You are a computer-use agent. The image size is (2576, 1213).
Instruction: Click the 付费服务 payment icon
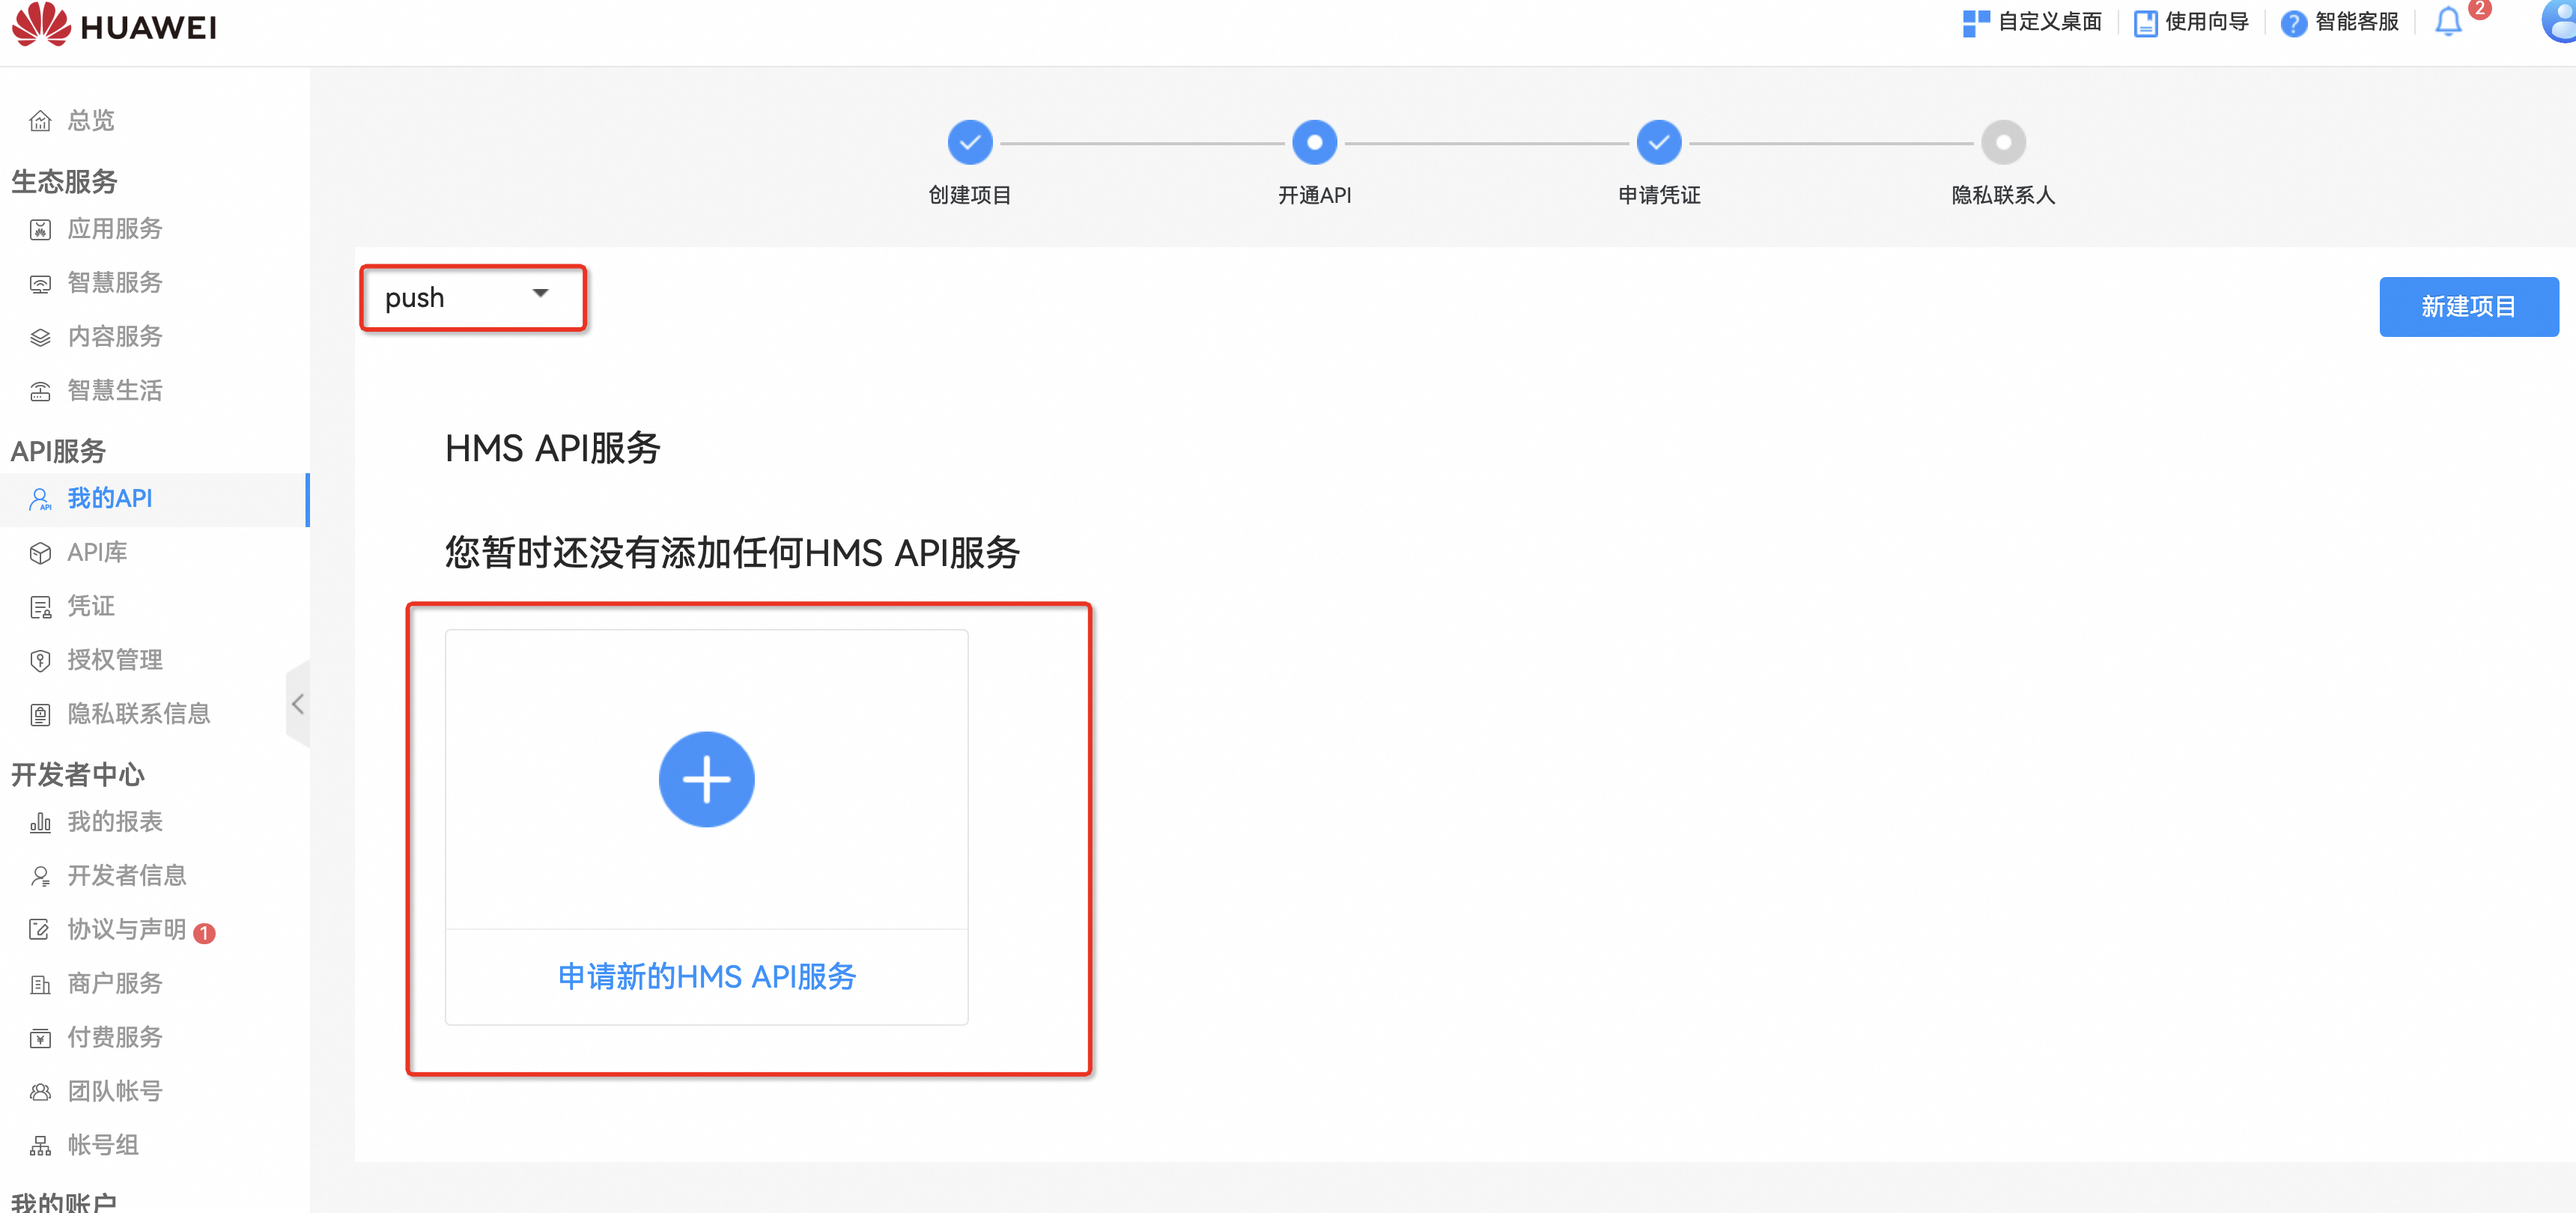coord(40,1038)
